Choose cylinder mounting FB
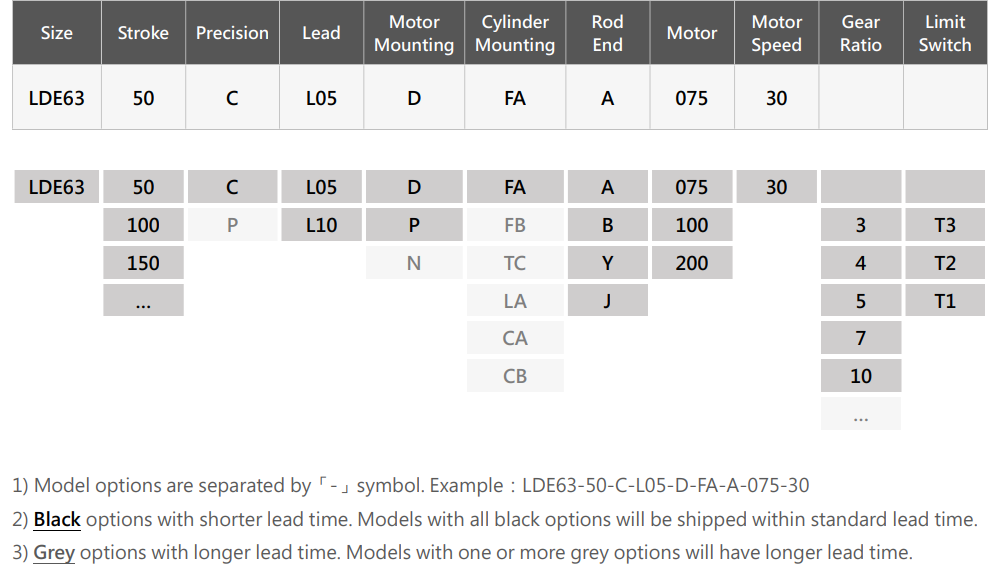Image resolution: width=1000 pixels, height=564 pixels. coord(515,225)
